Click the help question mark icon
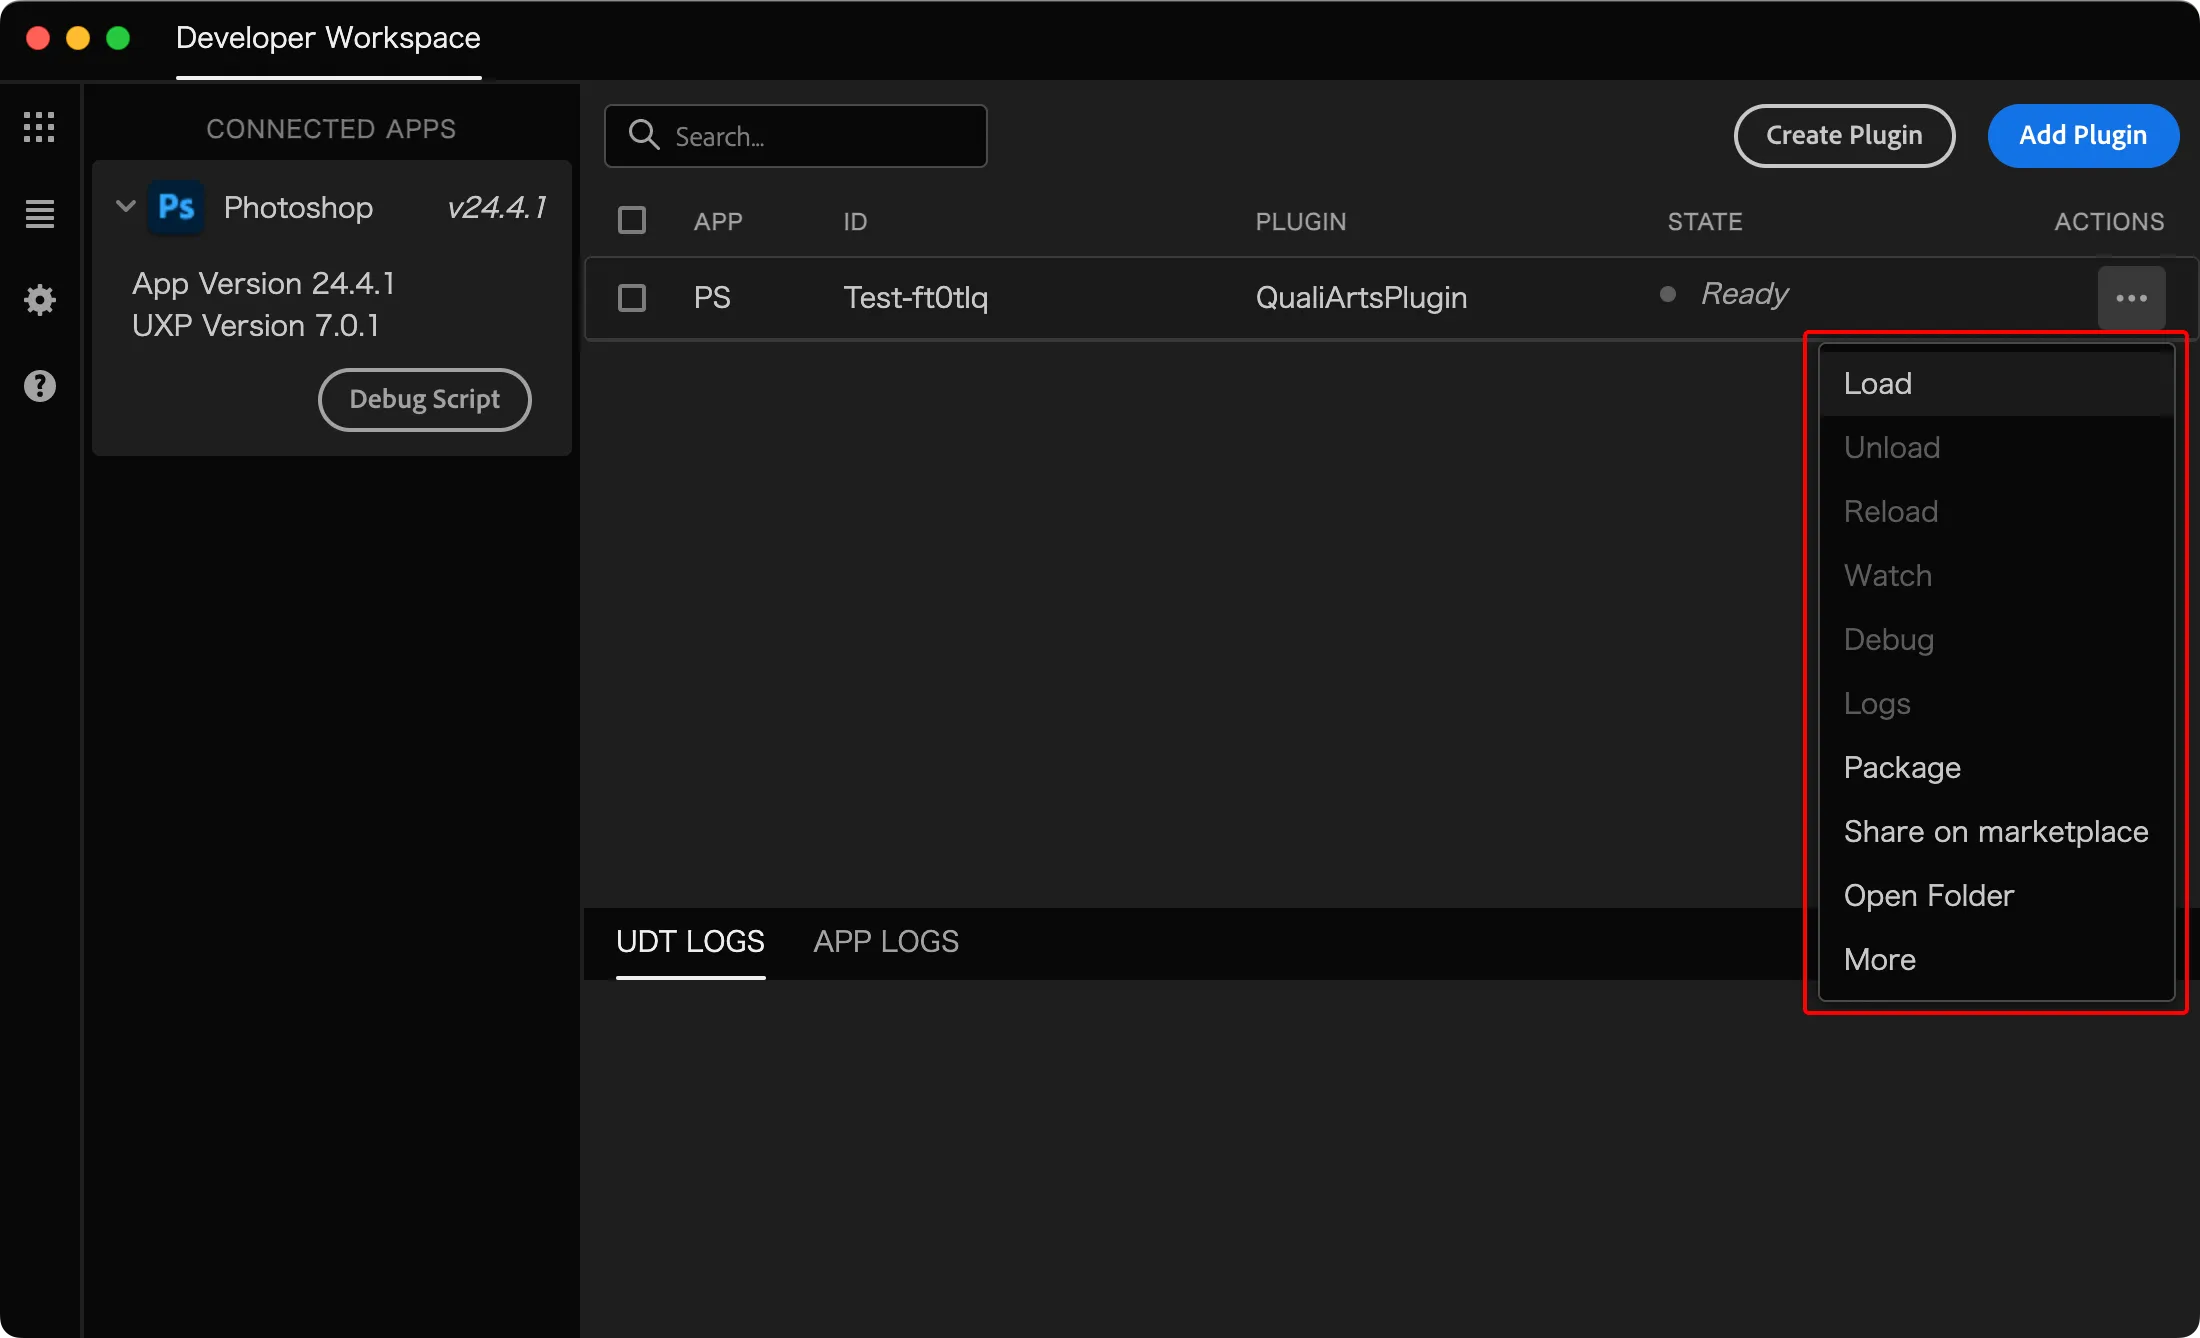This screenshot has width=2200, height=1338. 39,385
